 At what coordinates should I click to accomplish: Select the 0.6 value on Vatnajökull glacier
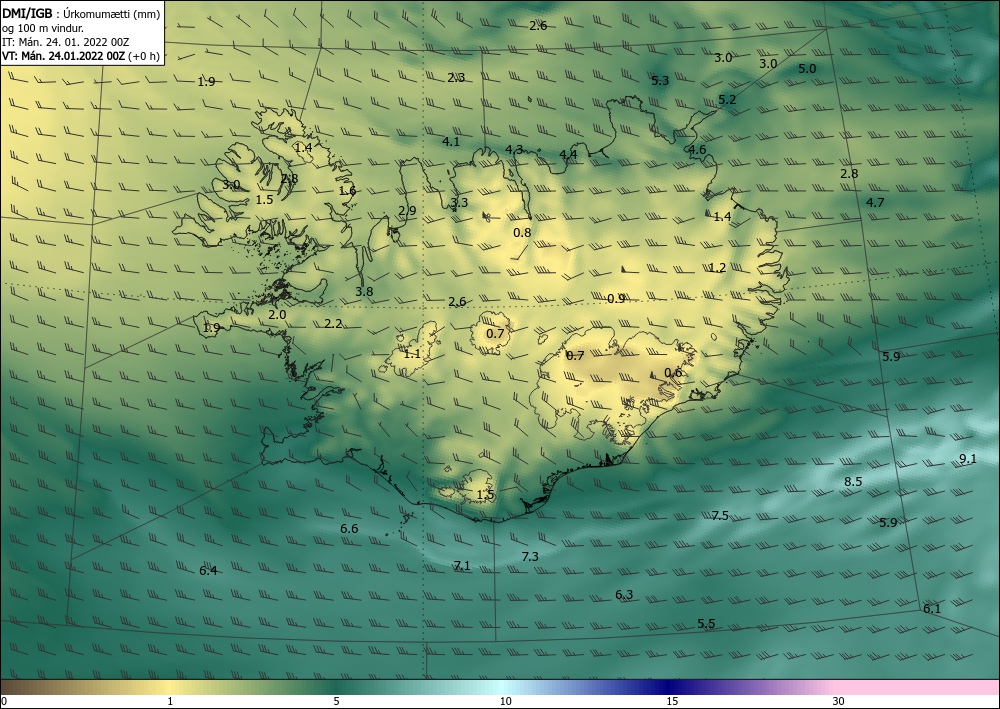[x=673, y=373]
